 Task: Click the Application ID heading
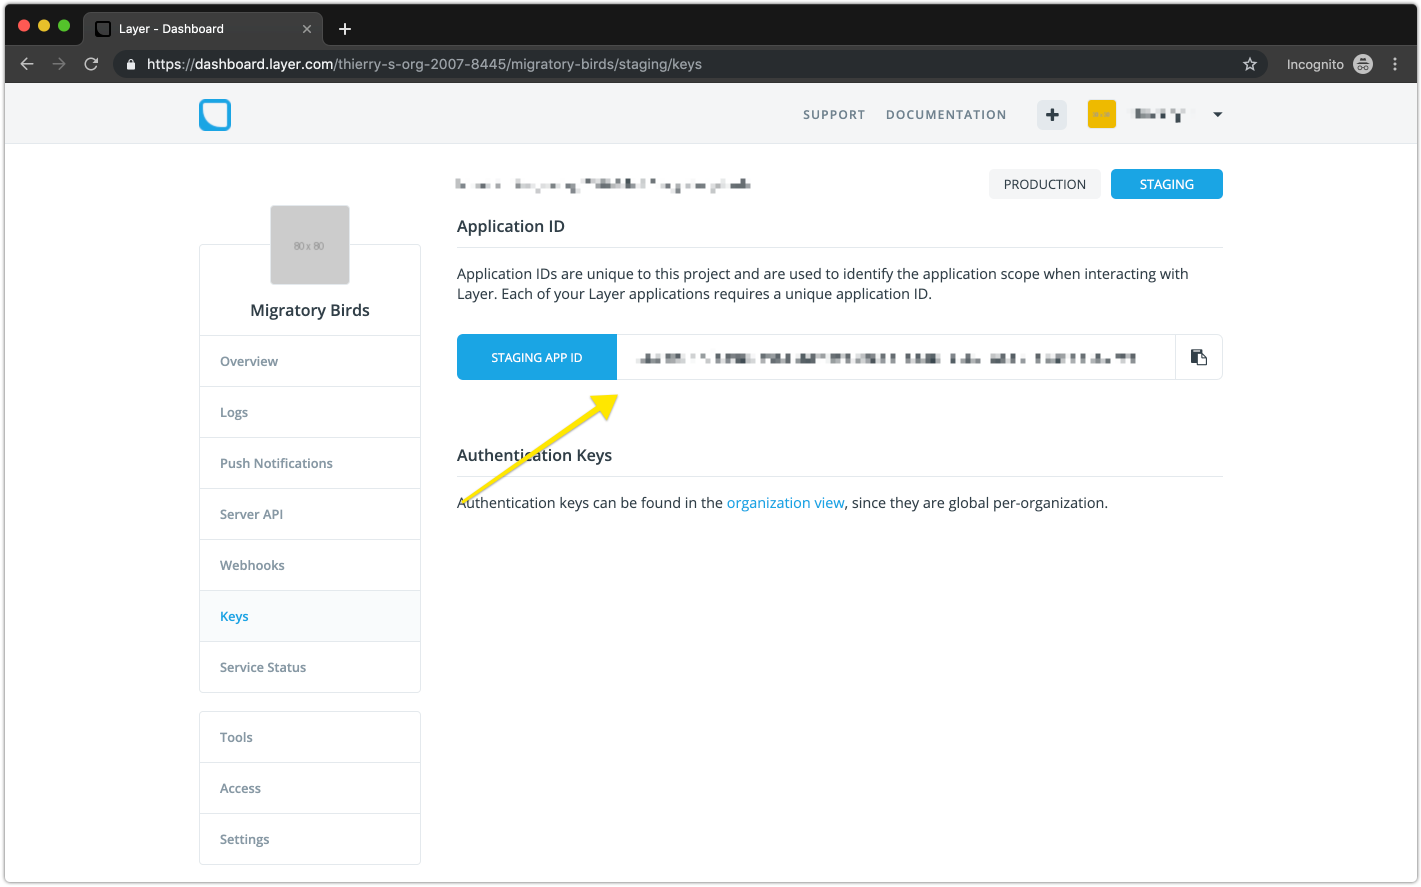pyautogui.click(x=511, y=227)
